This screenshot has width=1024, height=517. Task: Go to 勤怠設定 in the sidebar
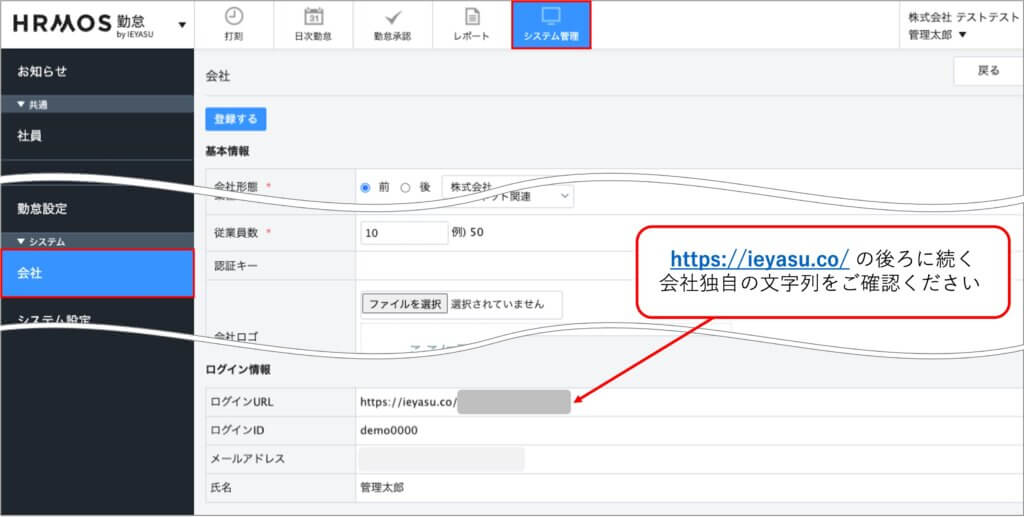tap(43, 209)
